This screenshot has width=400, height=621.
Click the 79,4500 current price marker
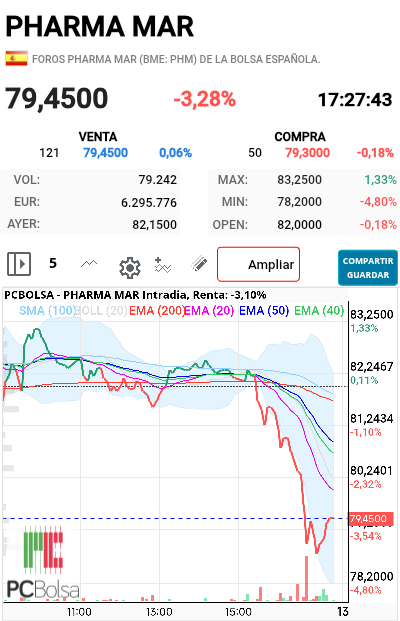[371, 519]
